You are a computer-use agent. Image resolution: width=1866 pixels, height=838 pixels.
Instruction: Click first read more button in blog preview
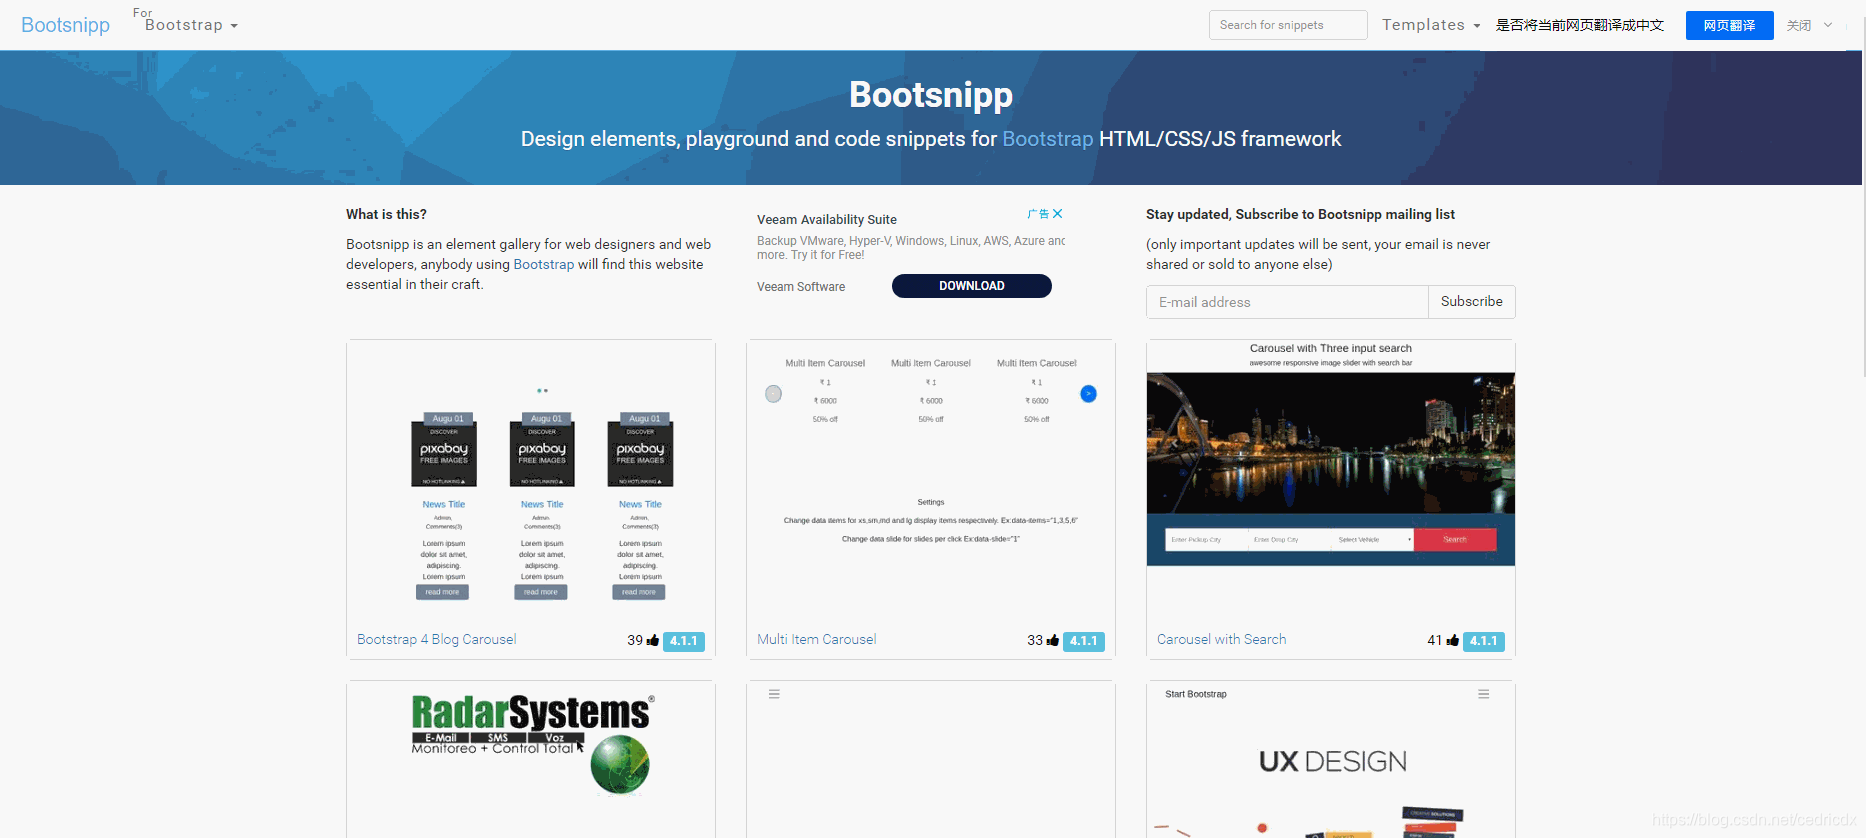pos(442,592)
